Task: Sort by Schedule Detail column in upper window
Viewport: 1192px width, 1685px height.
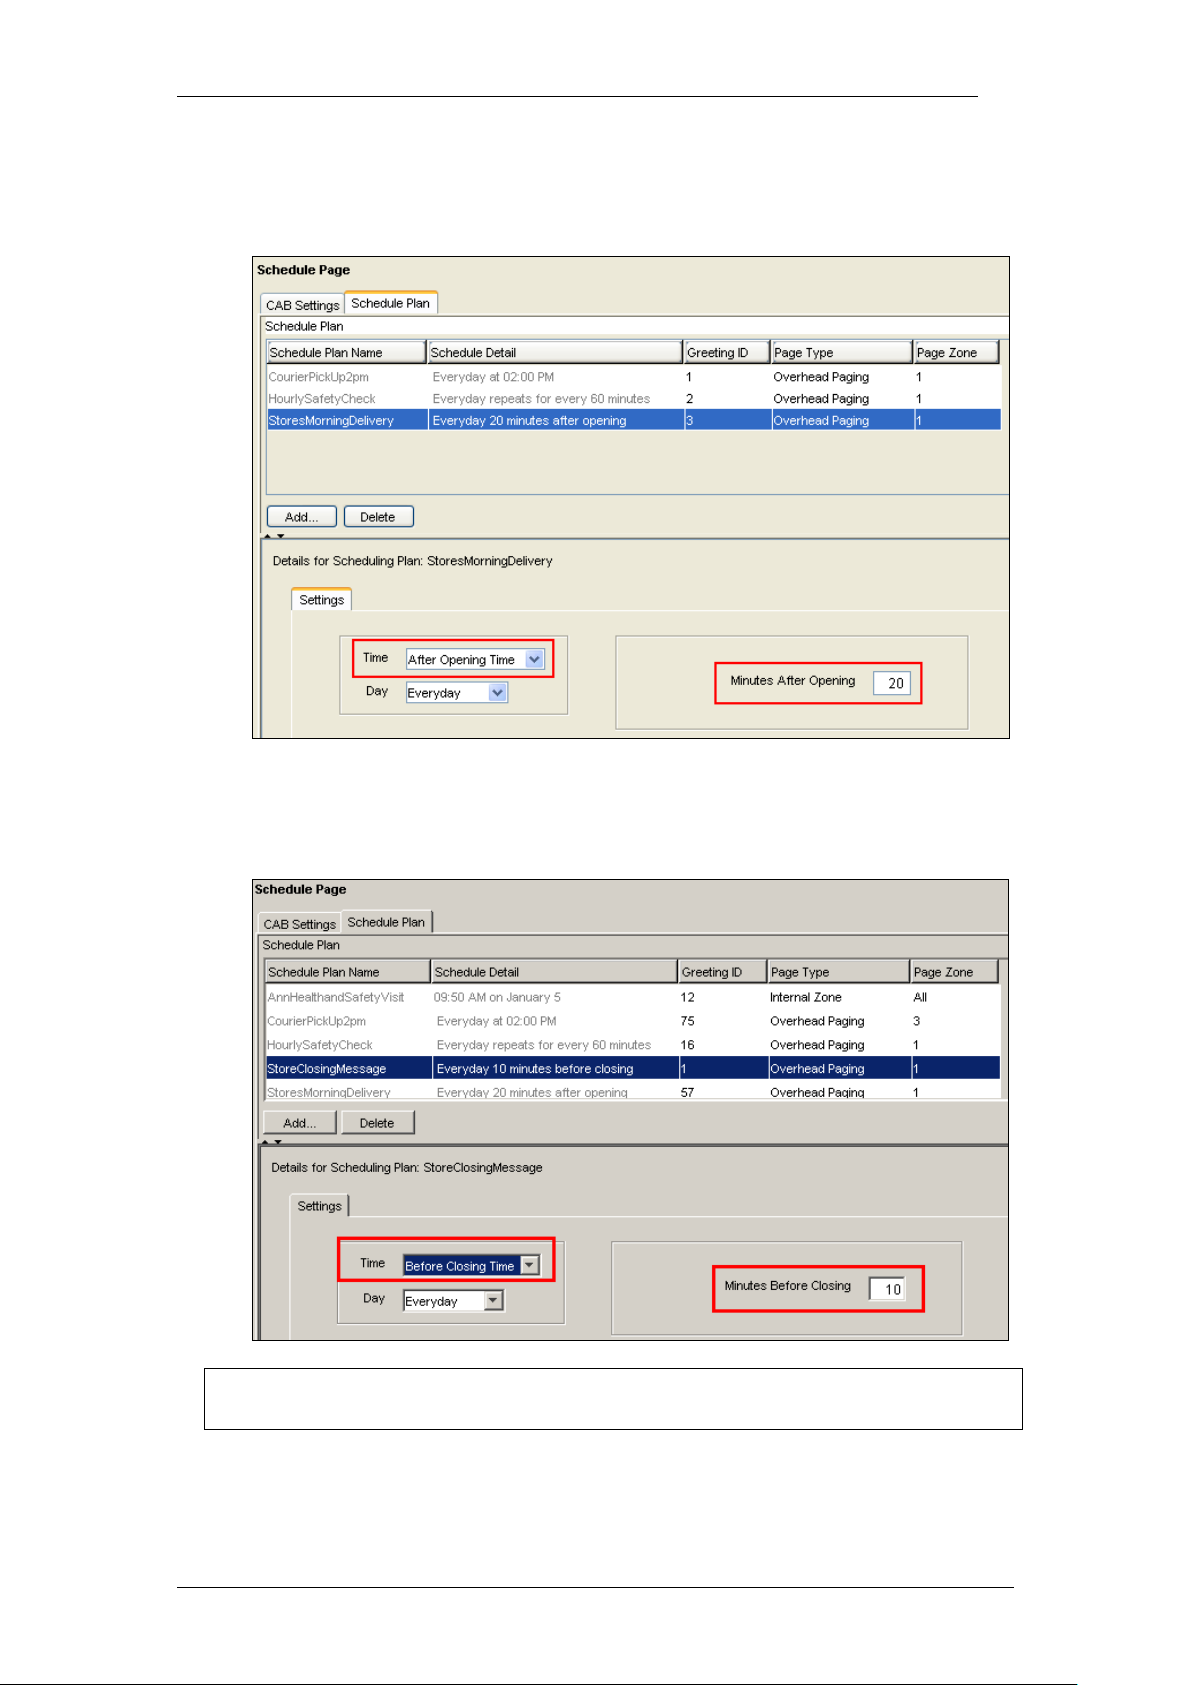Action: click(x=555, y=352)
